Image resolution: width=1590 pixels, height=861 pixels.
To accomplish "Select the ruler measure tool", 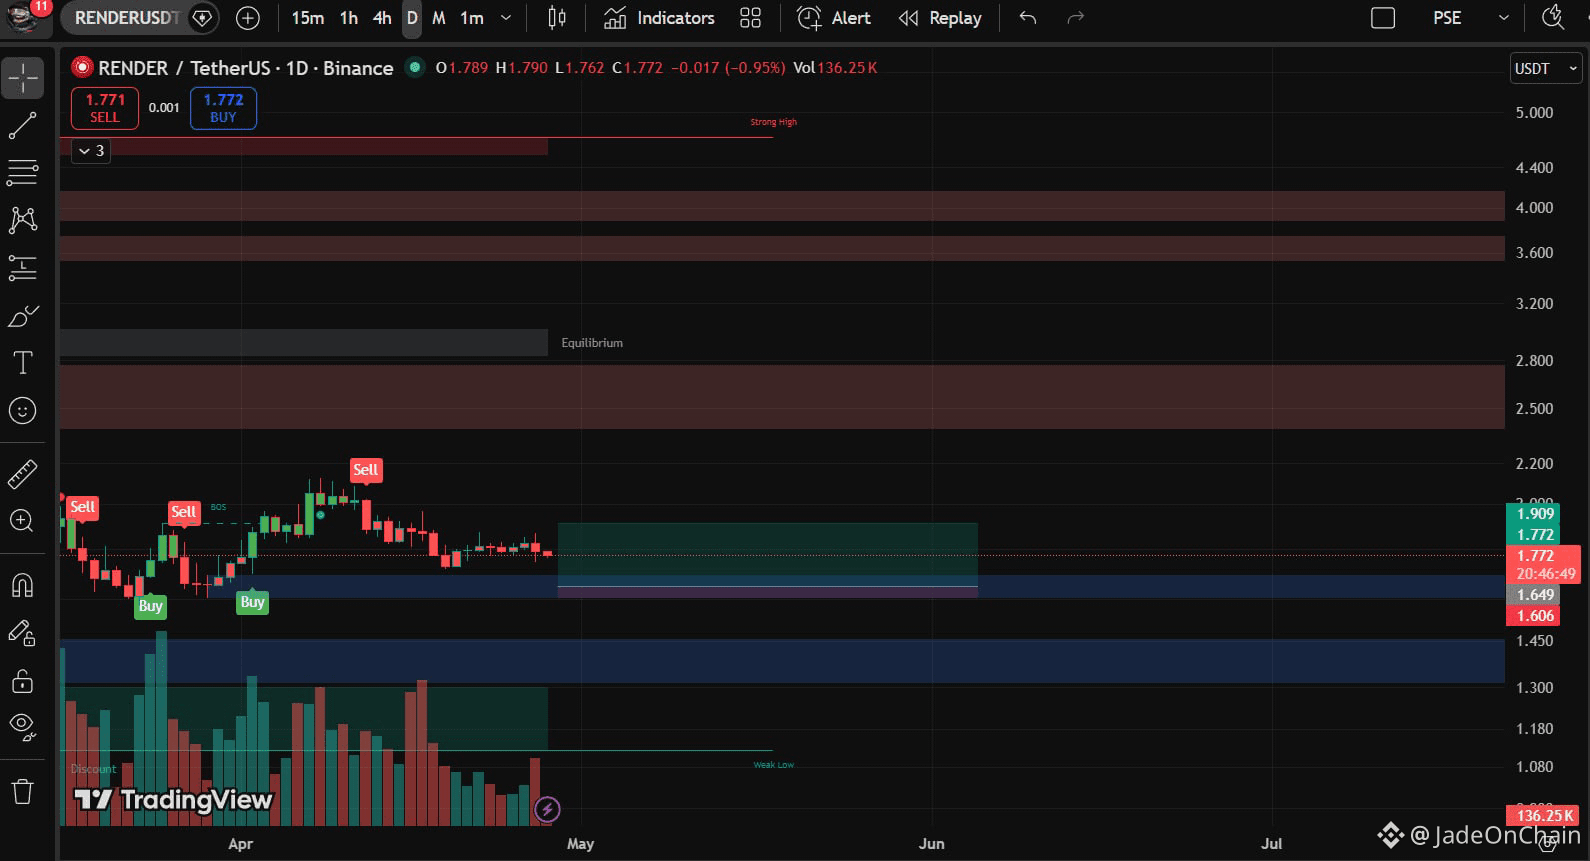I will click(23, 474).
